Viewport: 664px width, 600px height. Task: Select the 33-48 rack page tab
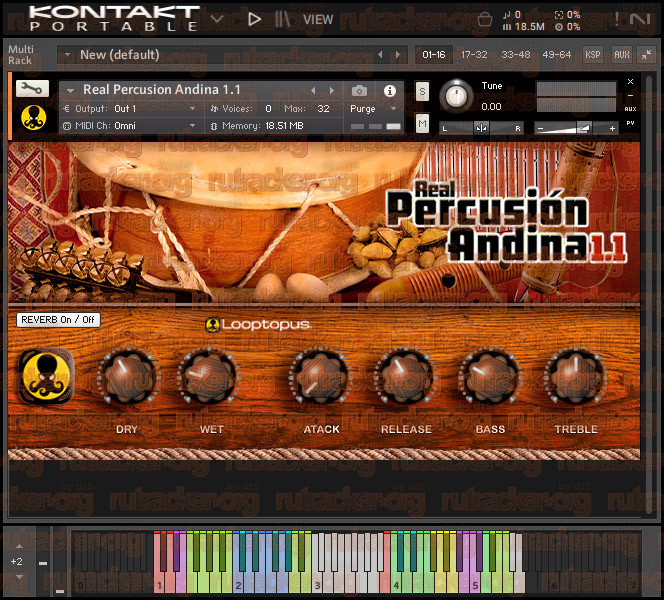pos(515,55)
